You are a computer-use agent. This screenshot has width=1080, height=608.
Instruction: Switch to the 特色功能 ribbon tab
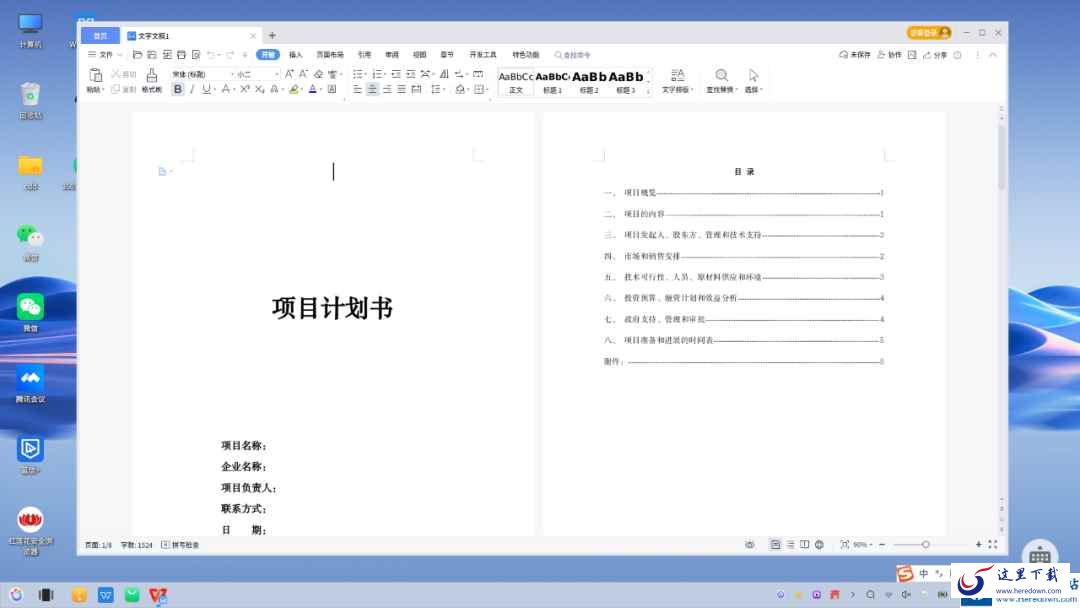tap(526, 54)
